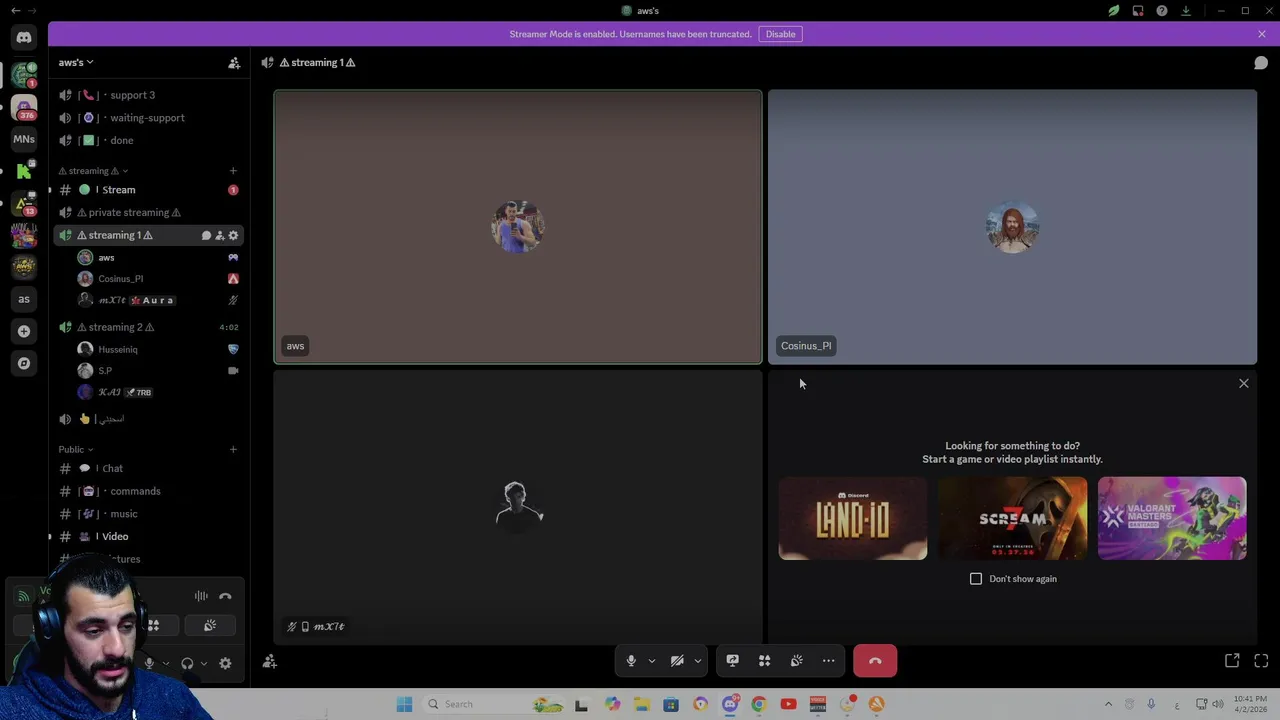Select user Cosinus_PI in channel list

(158, 279)
